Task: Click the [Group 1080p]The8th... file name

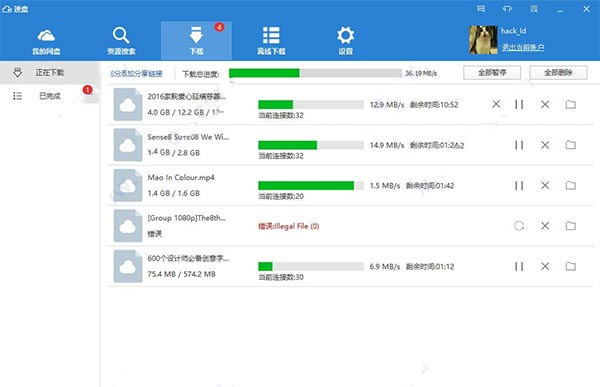Action: [187, 218]
